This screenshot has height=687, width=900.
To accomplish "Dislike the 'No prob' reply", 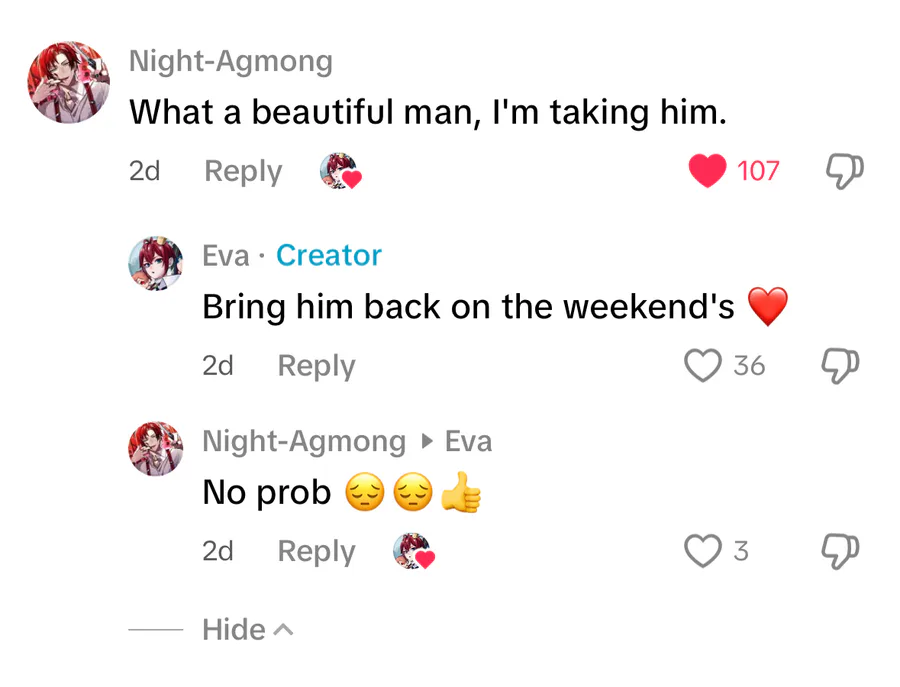I will pos(840,551).
